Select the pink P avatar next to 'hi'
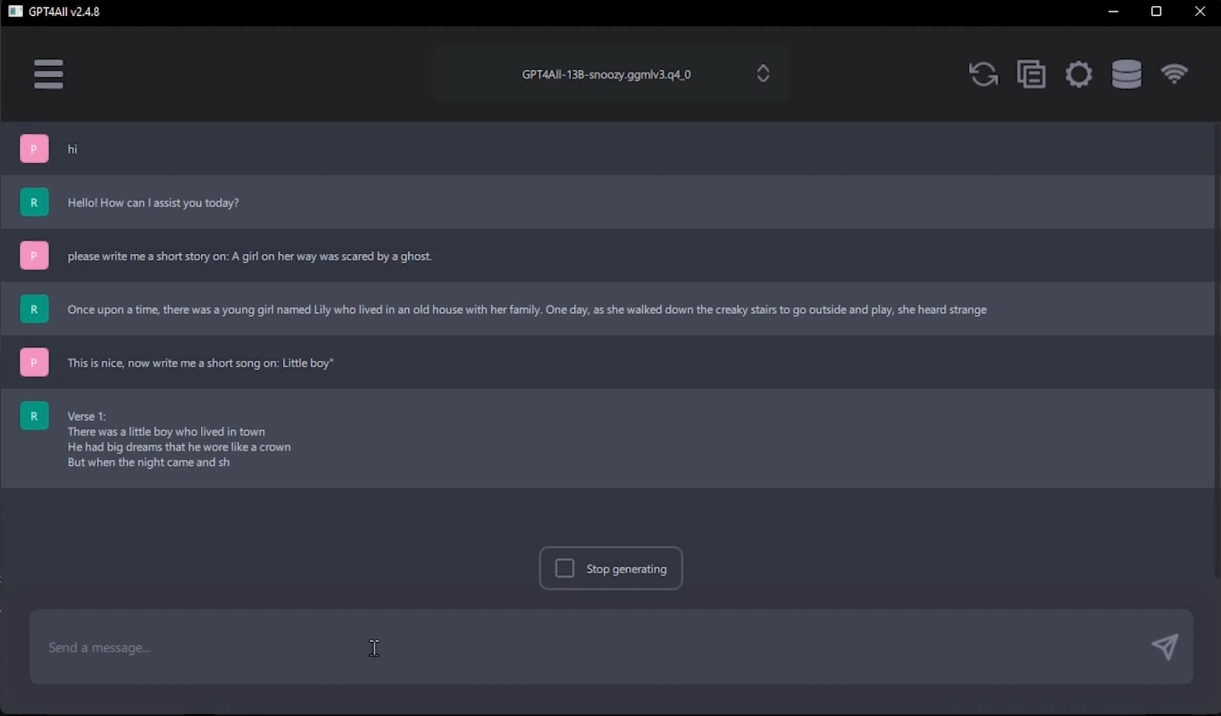Image resolution: width=1221 pixels, height=716 pixels. (x=34, y=148)
